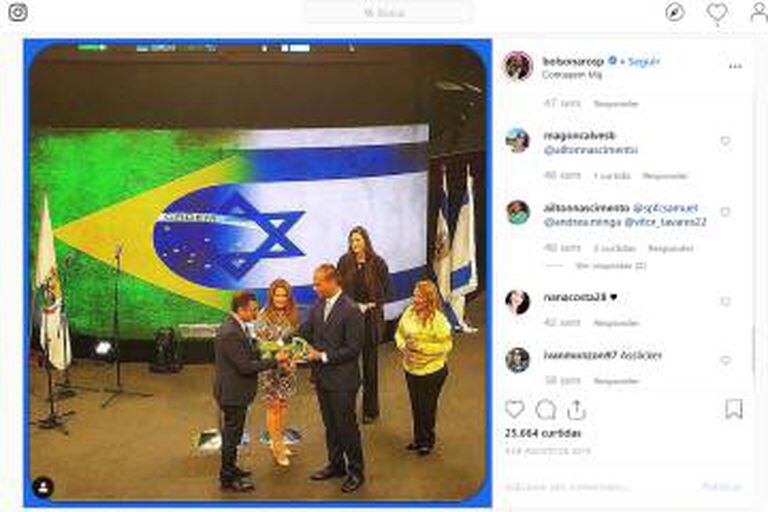Open the profile person icon

coord(759,12)
